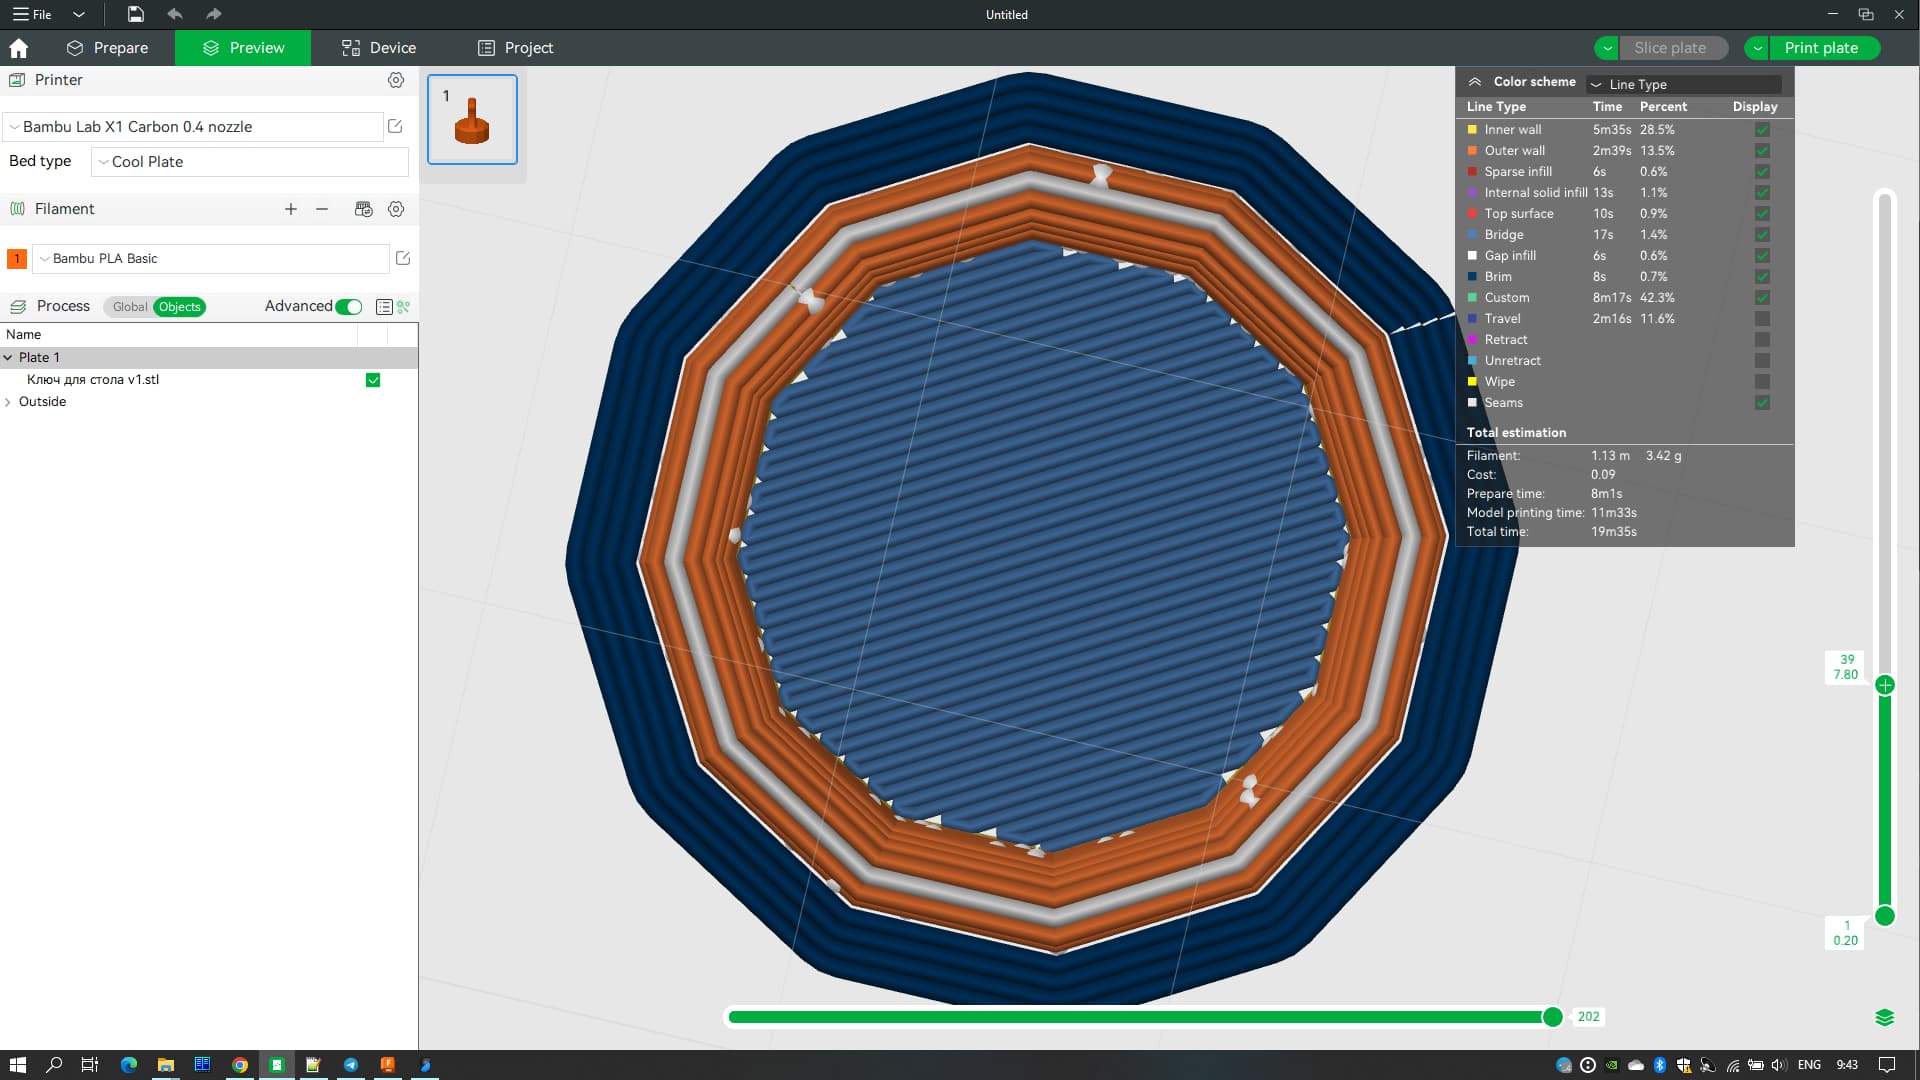Toggle the Advanced switch
The width and height of the screenshot is (1920, 1080).
coord(348,307)
